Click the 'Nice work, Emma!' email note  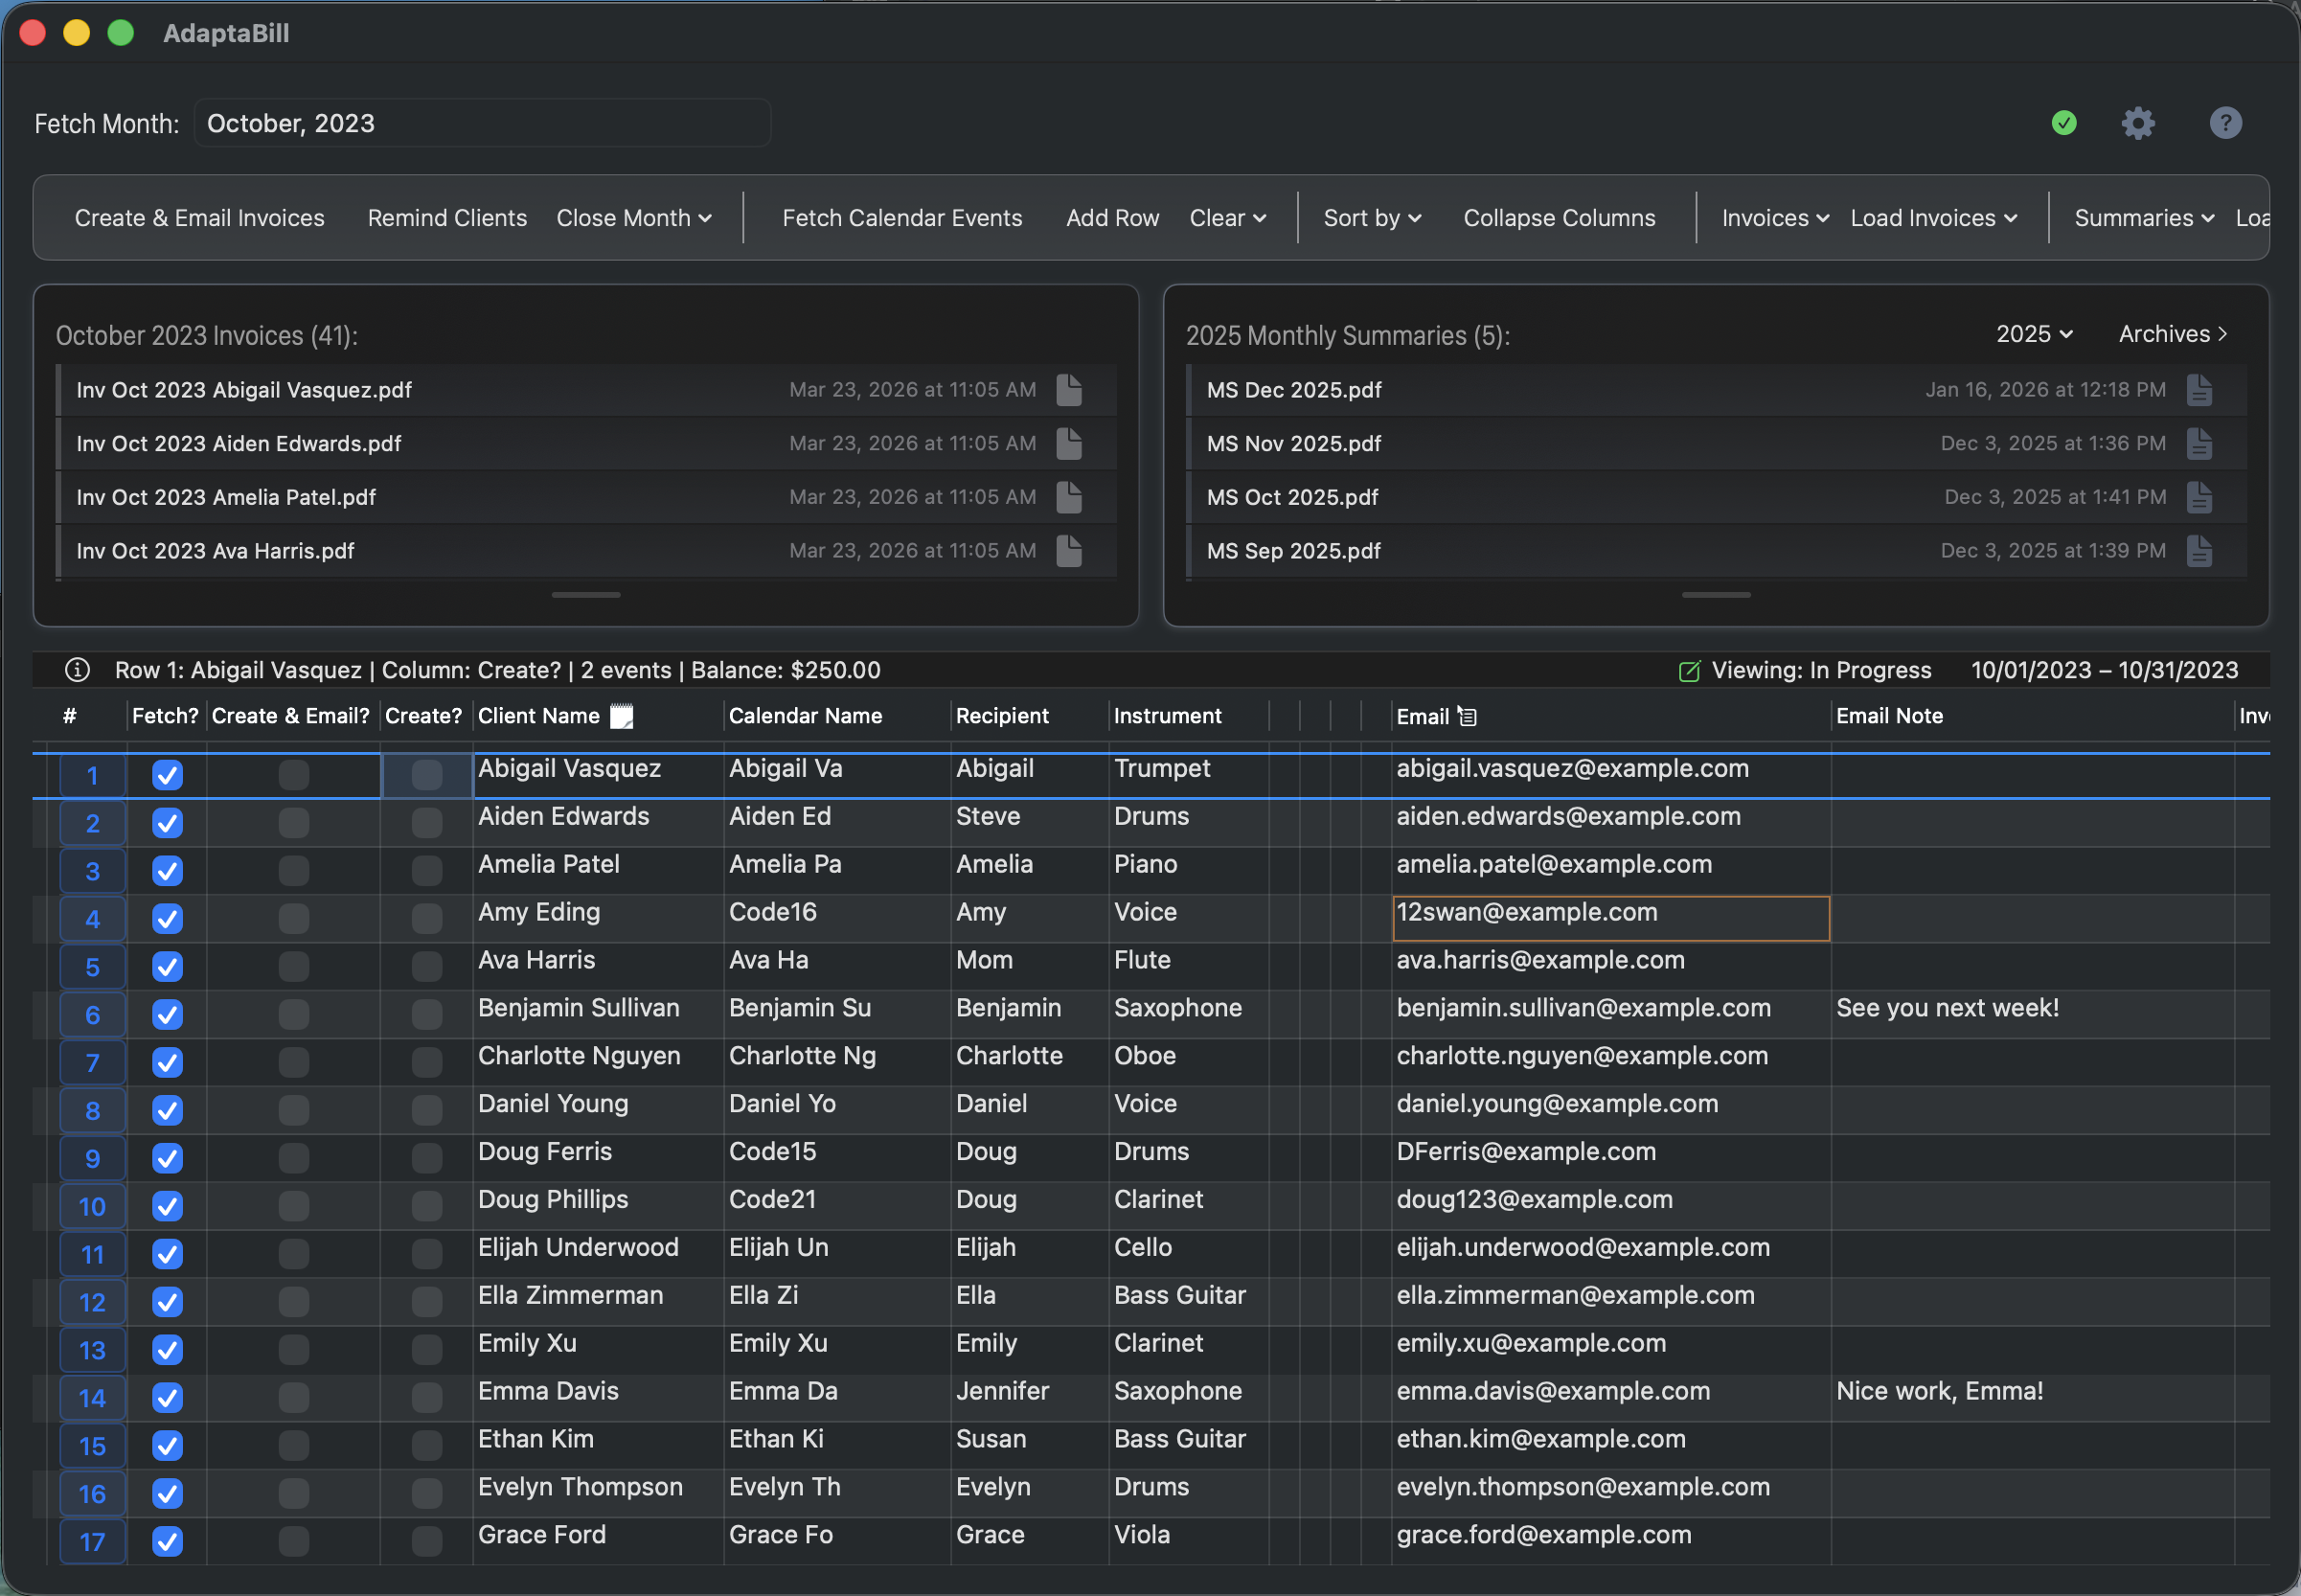click(2031, 1397)
